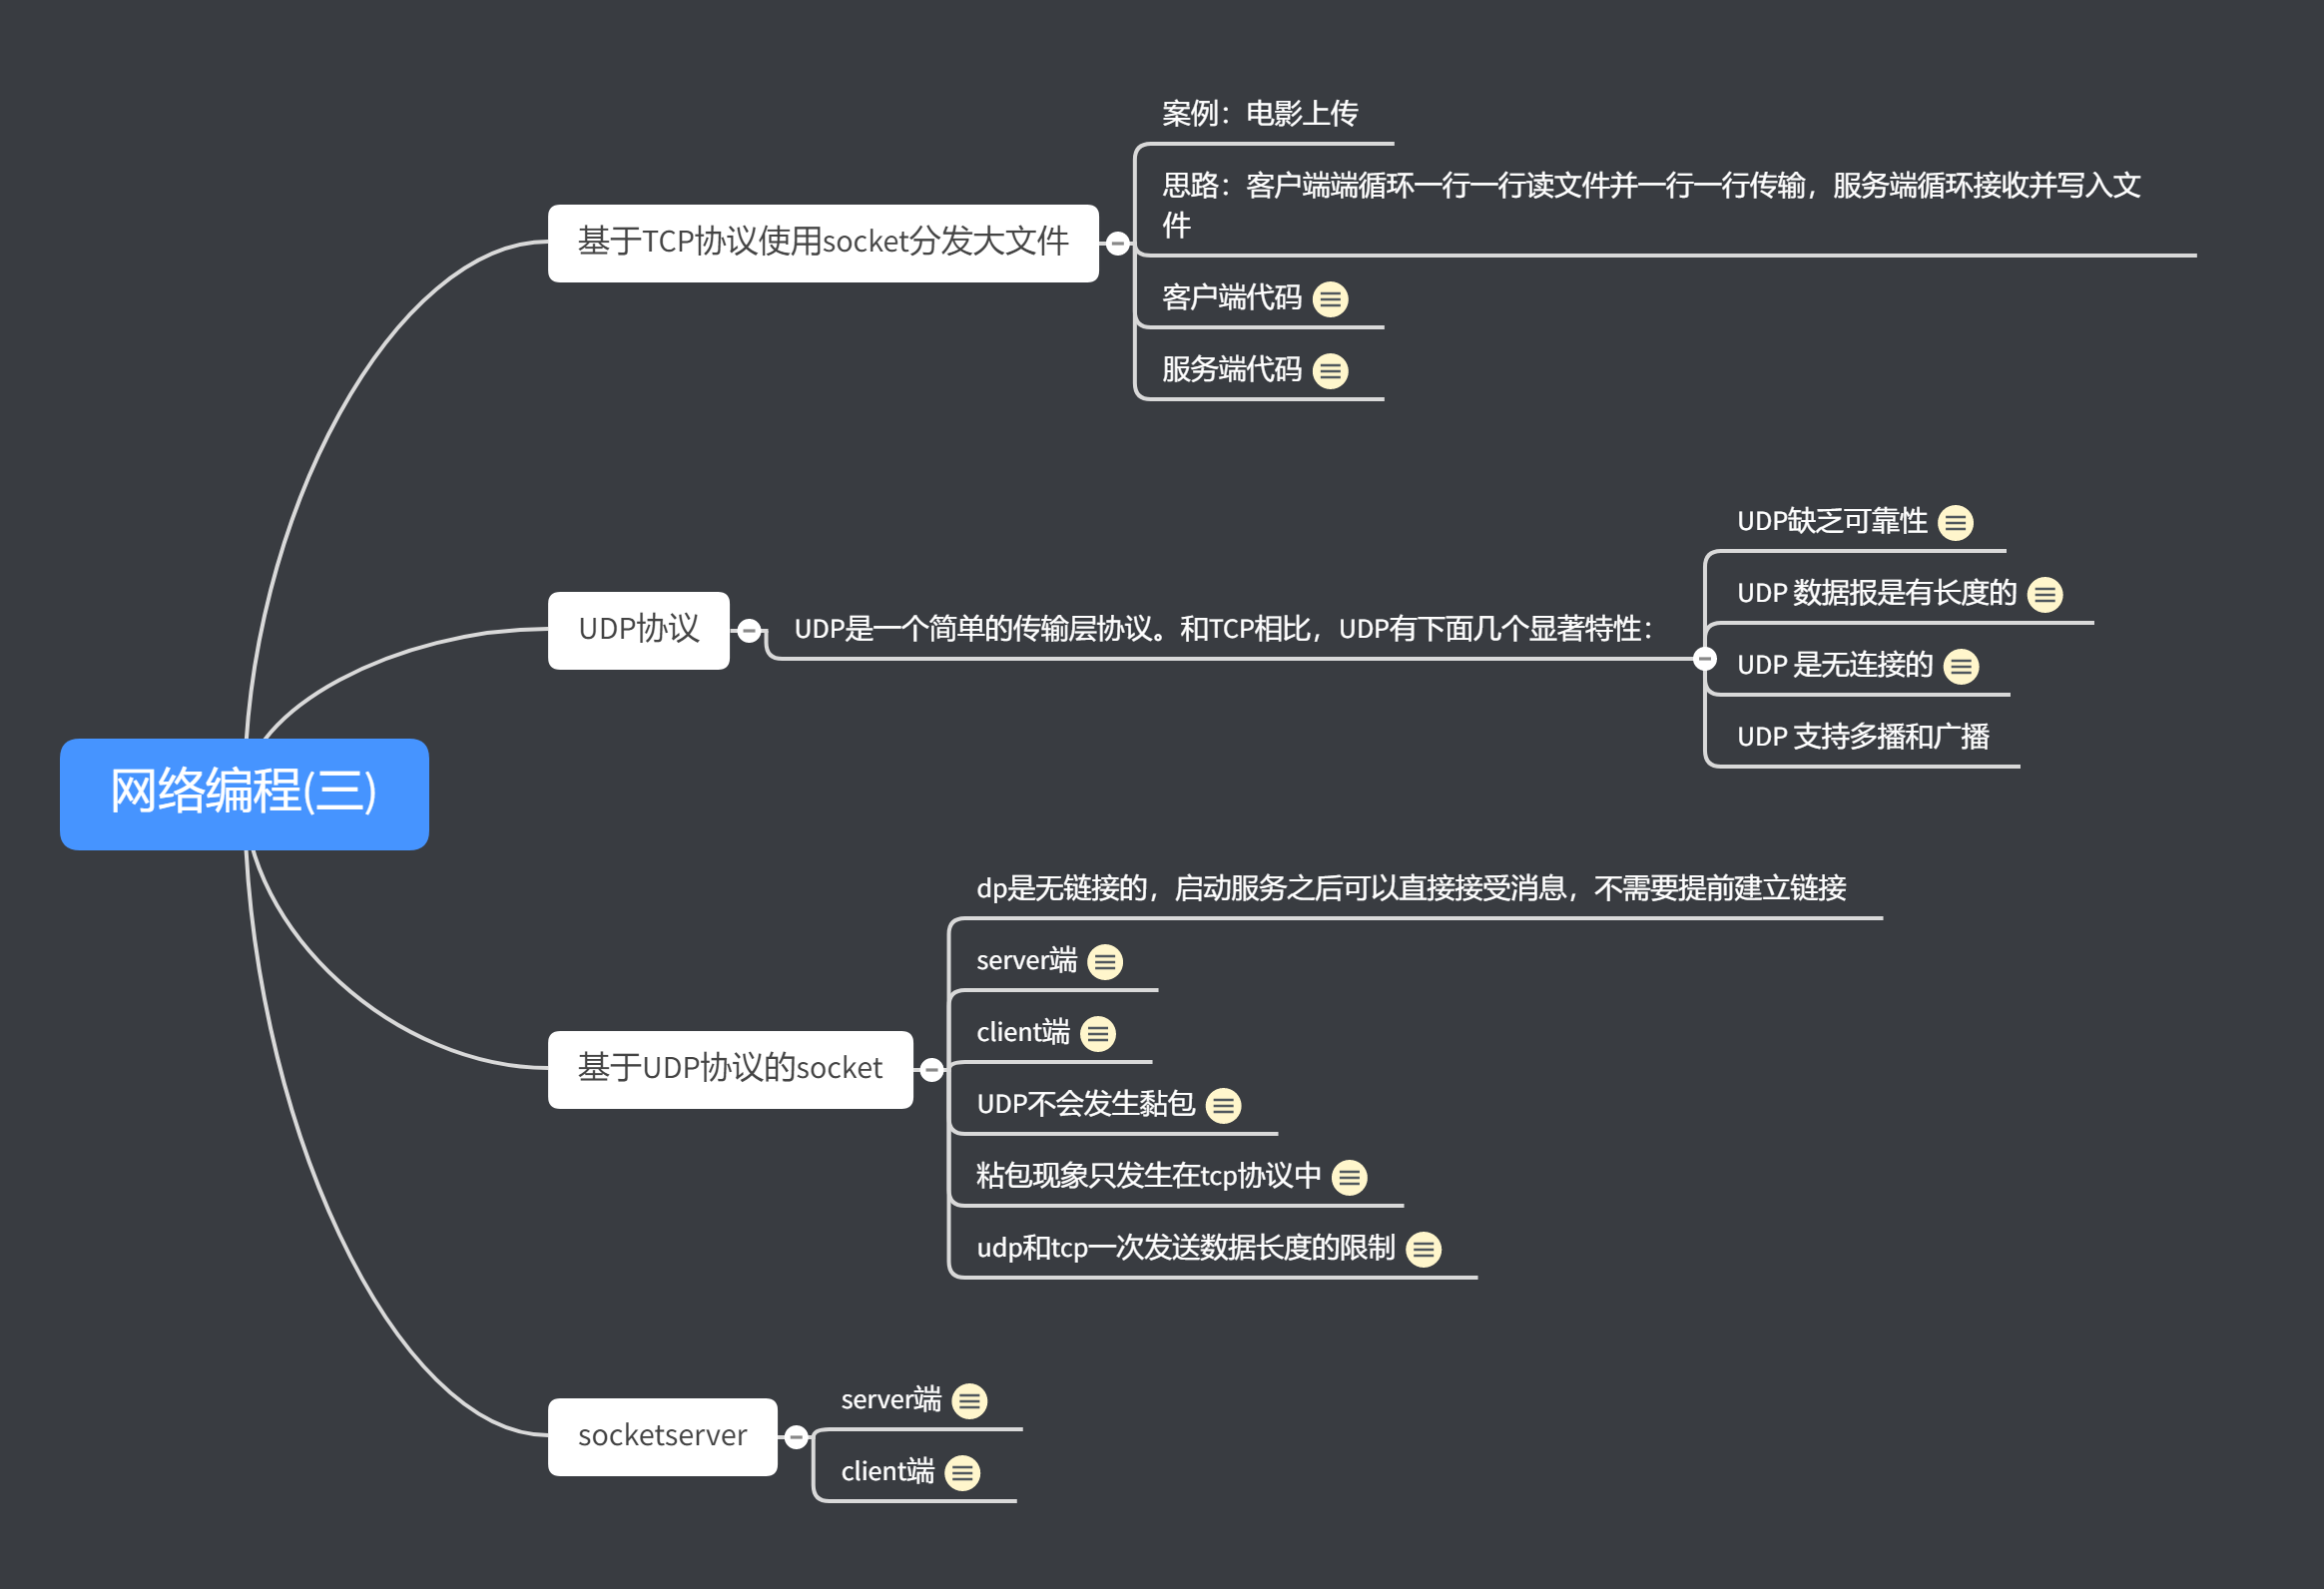Select client端 label under 基于UDP协议的socket
Viewport: 2324px width, 1589px height.
(x=1023, y=1032)
